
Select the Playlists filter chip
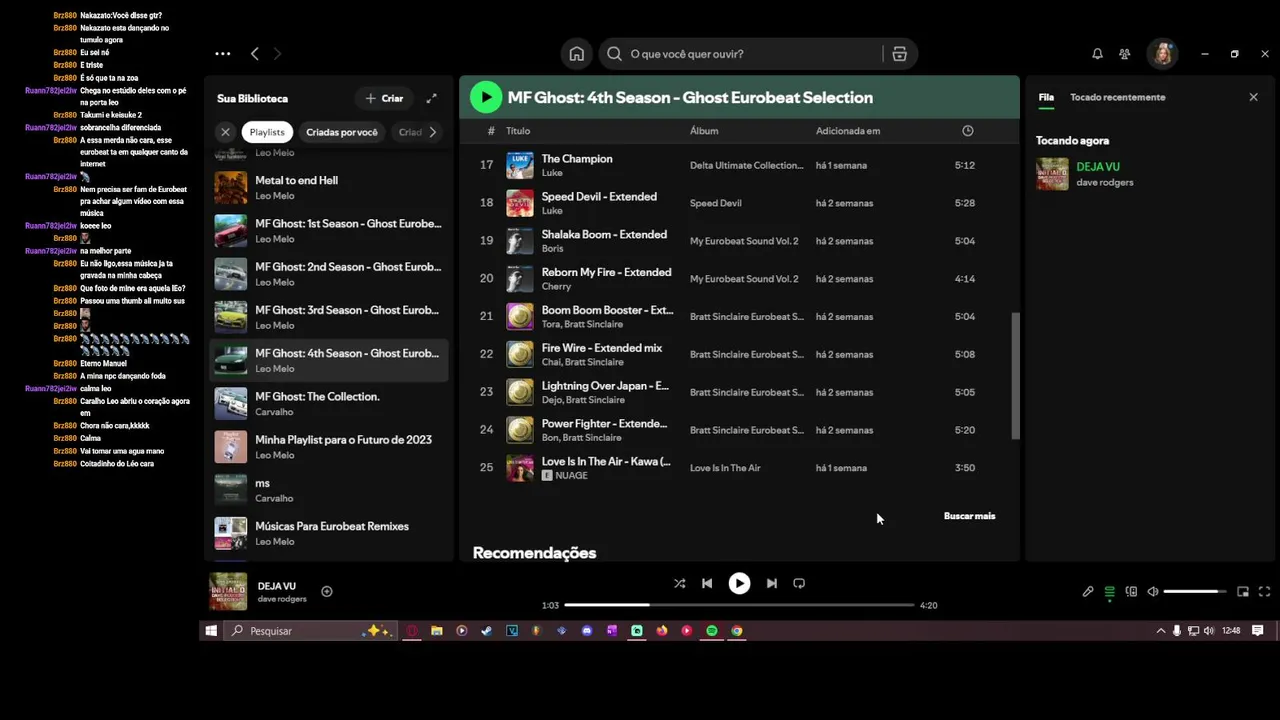click(267, 132)
